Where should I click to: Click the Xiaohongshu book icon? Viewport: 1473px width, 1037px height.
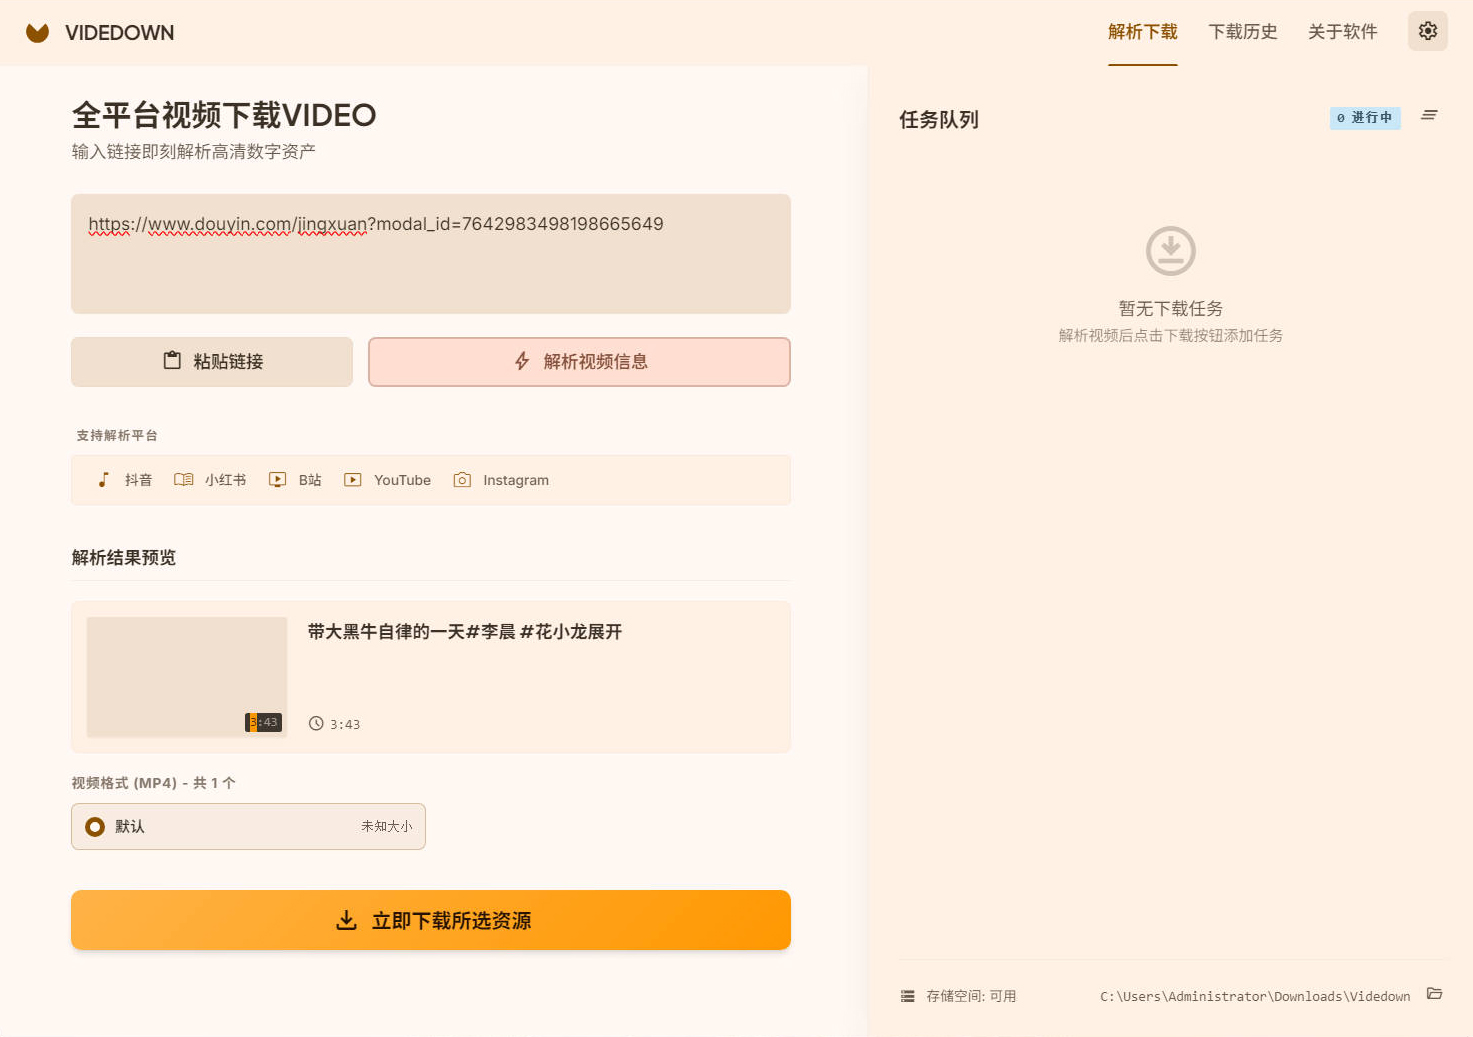183,480
